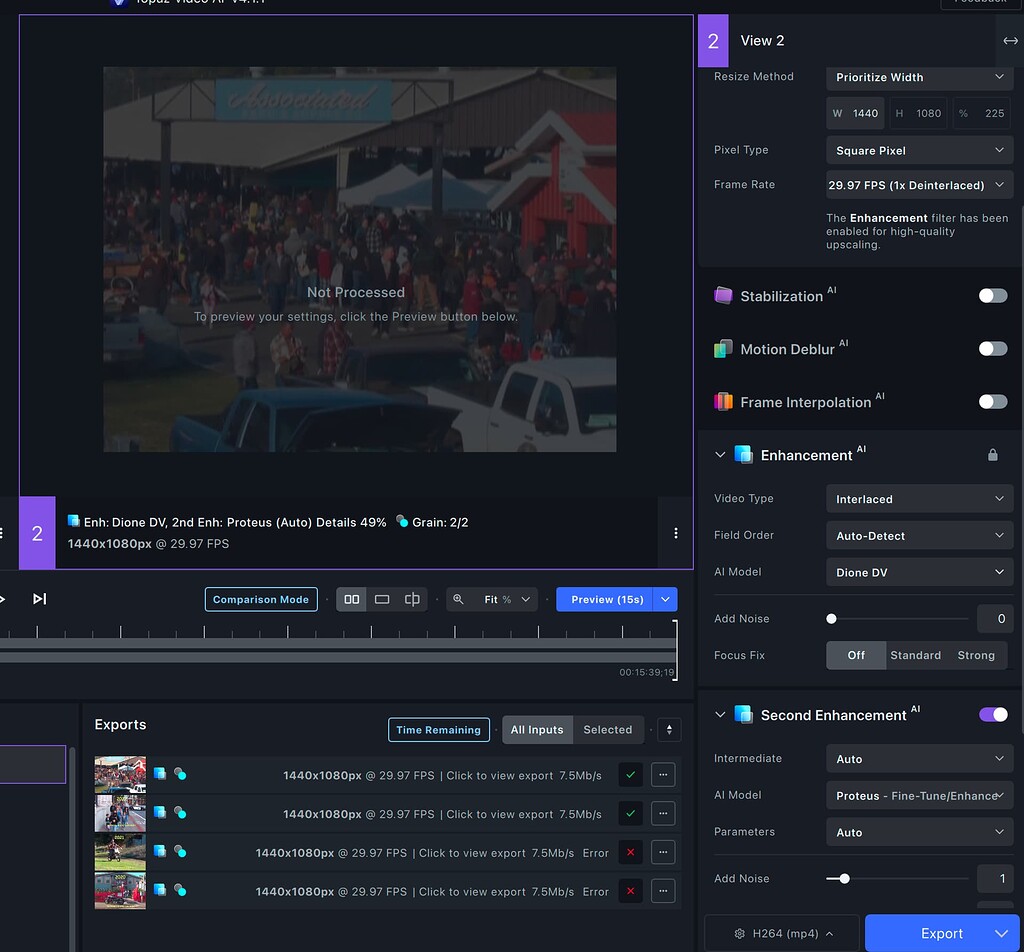Open the Resize Method dropdown

918,78
